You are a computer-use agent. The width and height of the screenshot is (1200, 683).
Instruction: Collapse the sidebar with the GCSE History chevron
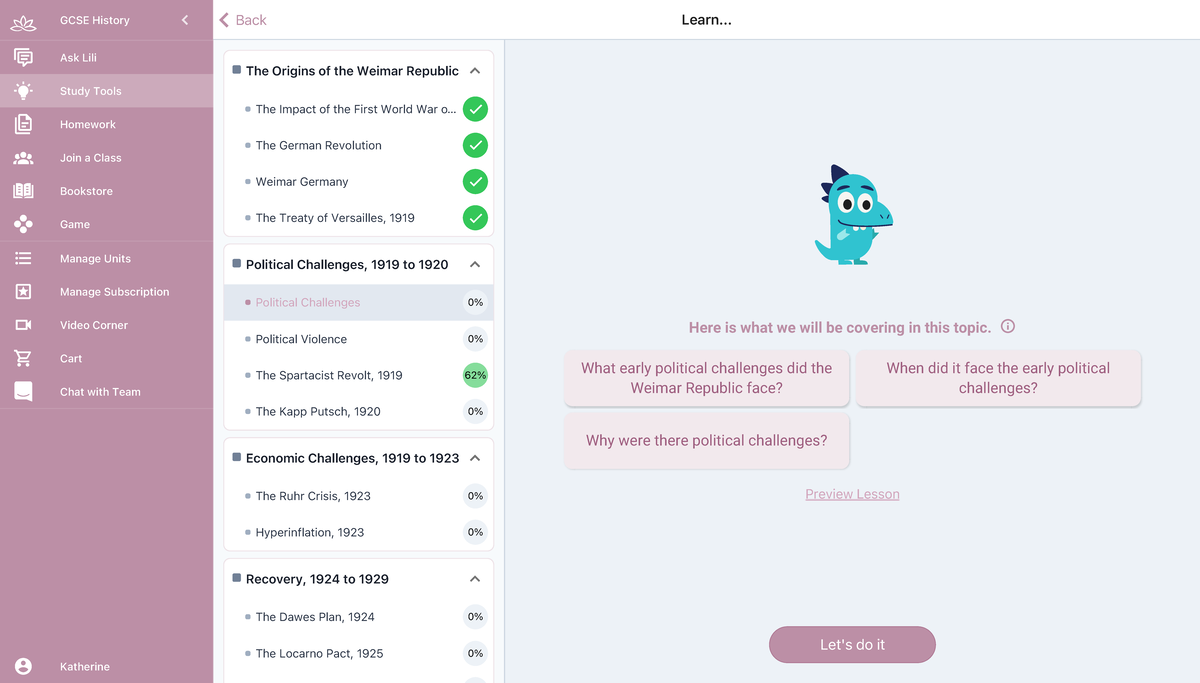185,20
